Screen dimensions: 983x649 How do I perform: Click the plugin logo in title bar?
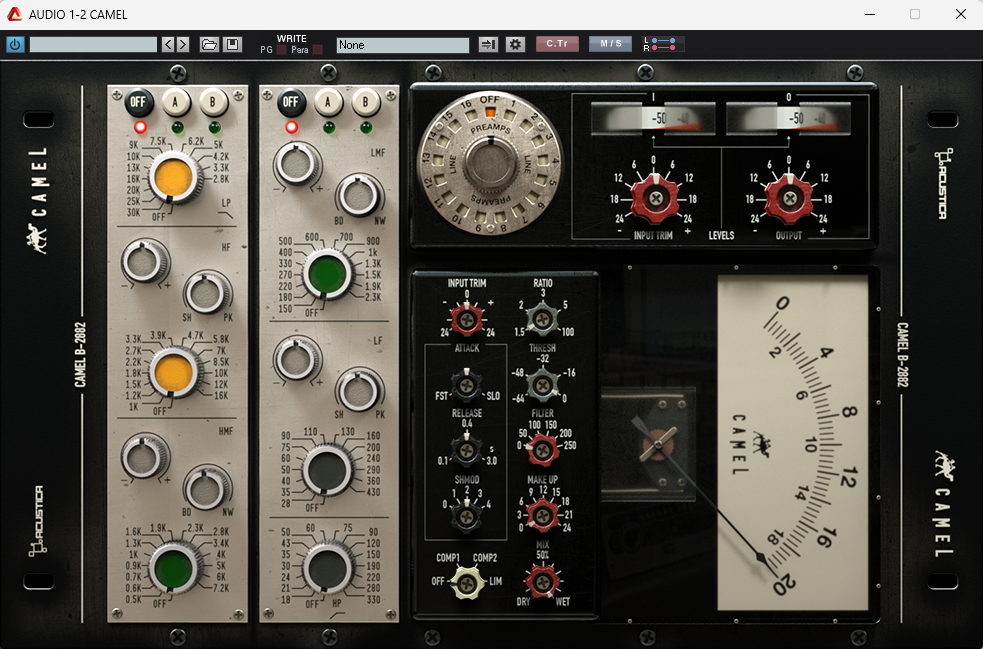(x=14, y=14)
